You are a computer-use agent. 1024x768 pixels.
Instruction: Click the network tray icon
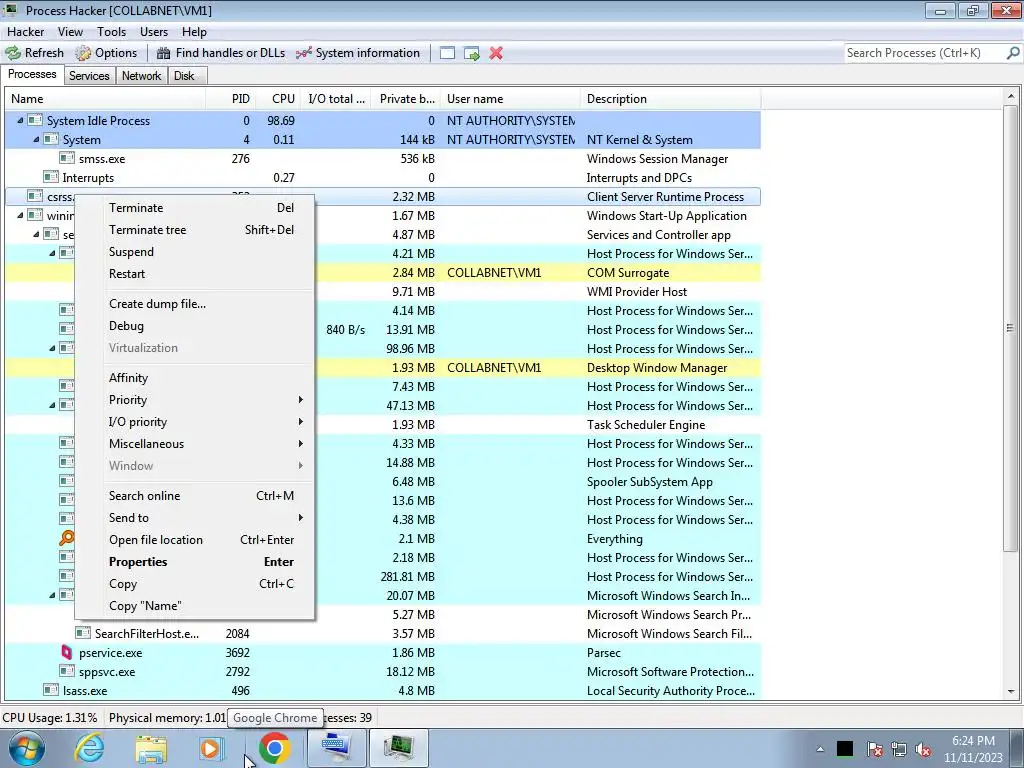(x=899, y=749)
